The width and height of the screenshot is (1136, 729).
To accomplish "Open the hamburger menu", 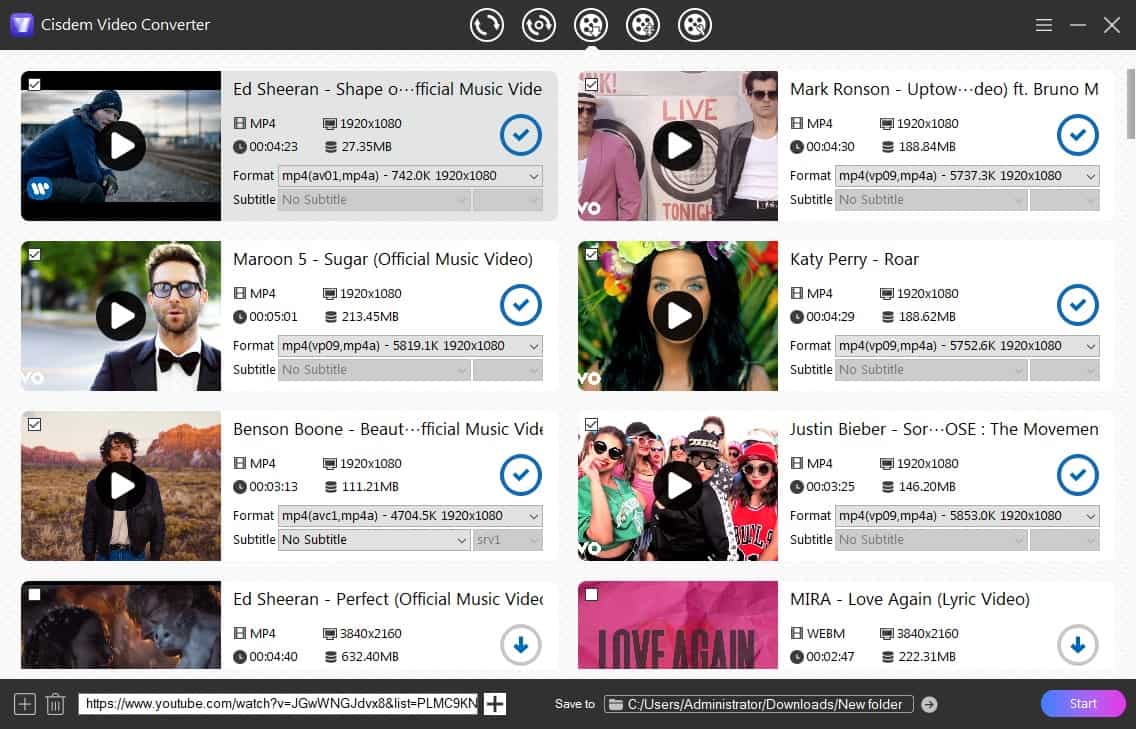I will [1043, 25].
